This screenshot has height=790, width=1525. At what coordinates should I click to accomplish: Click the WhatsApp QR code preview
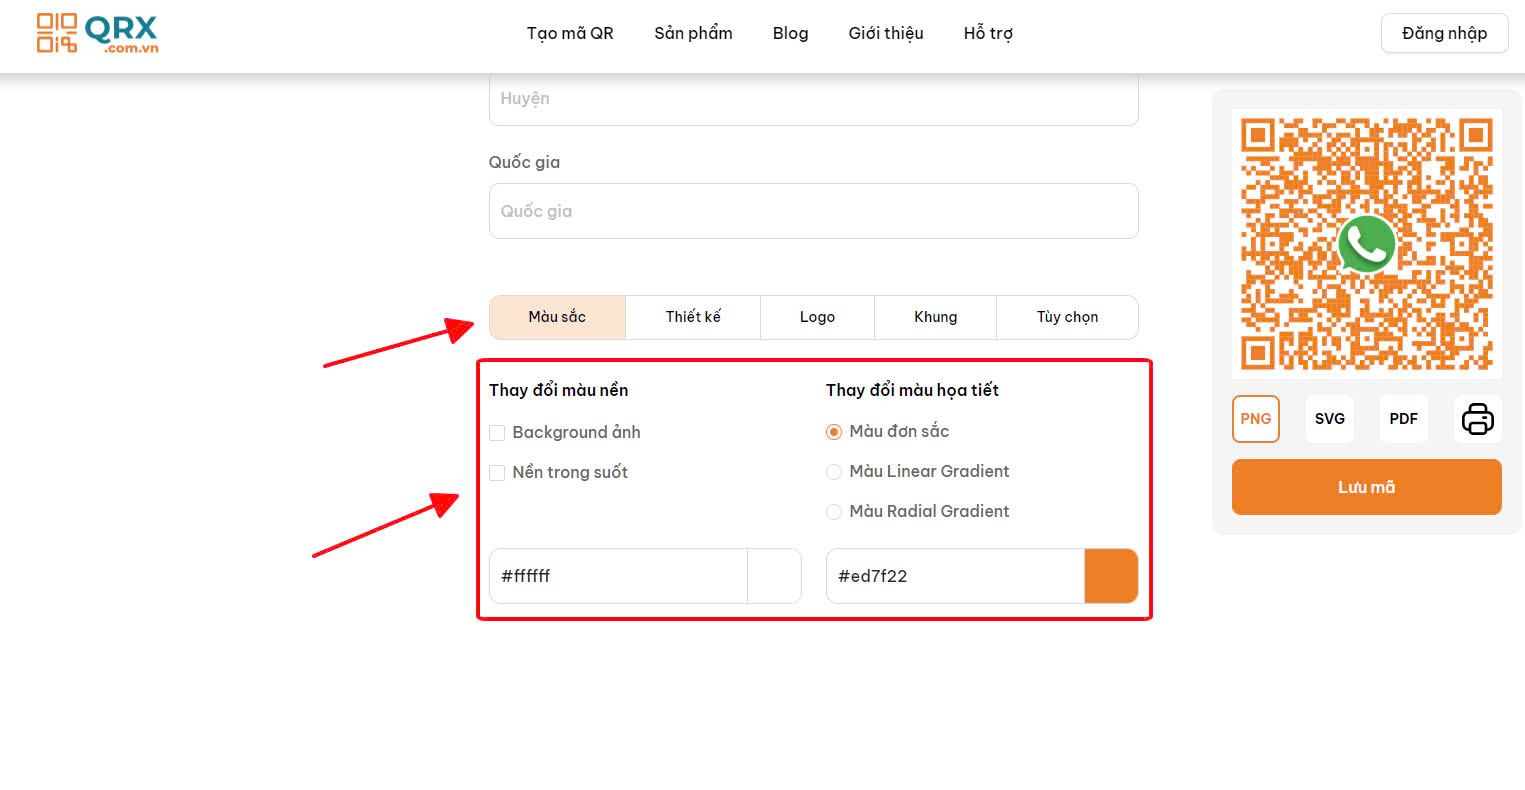[1366, 244]
